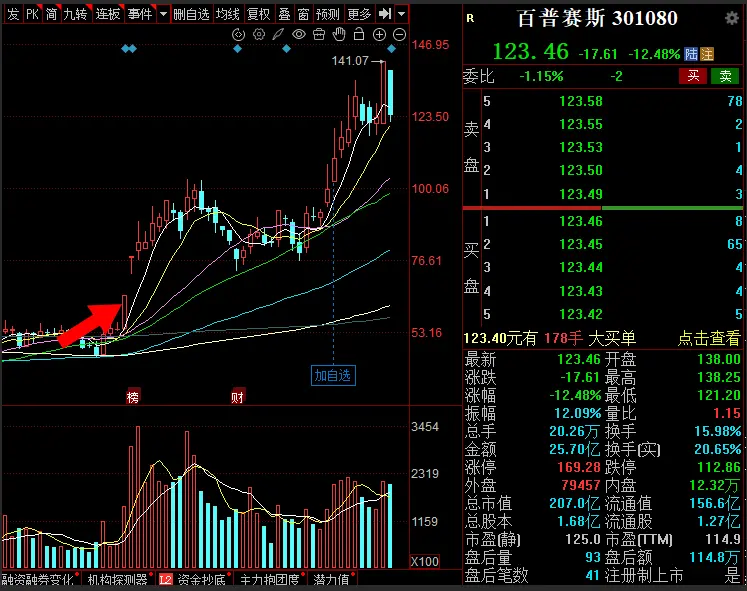Click sell level 5 price 123.58

(581, 101)
